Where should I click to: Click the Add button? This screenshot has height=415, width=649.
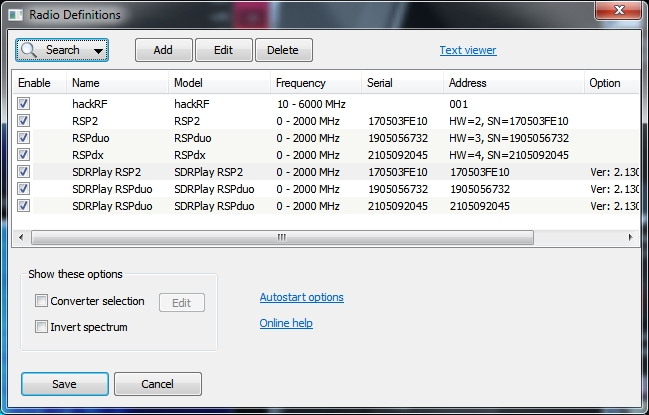point(163,50)
